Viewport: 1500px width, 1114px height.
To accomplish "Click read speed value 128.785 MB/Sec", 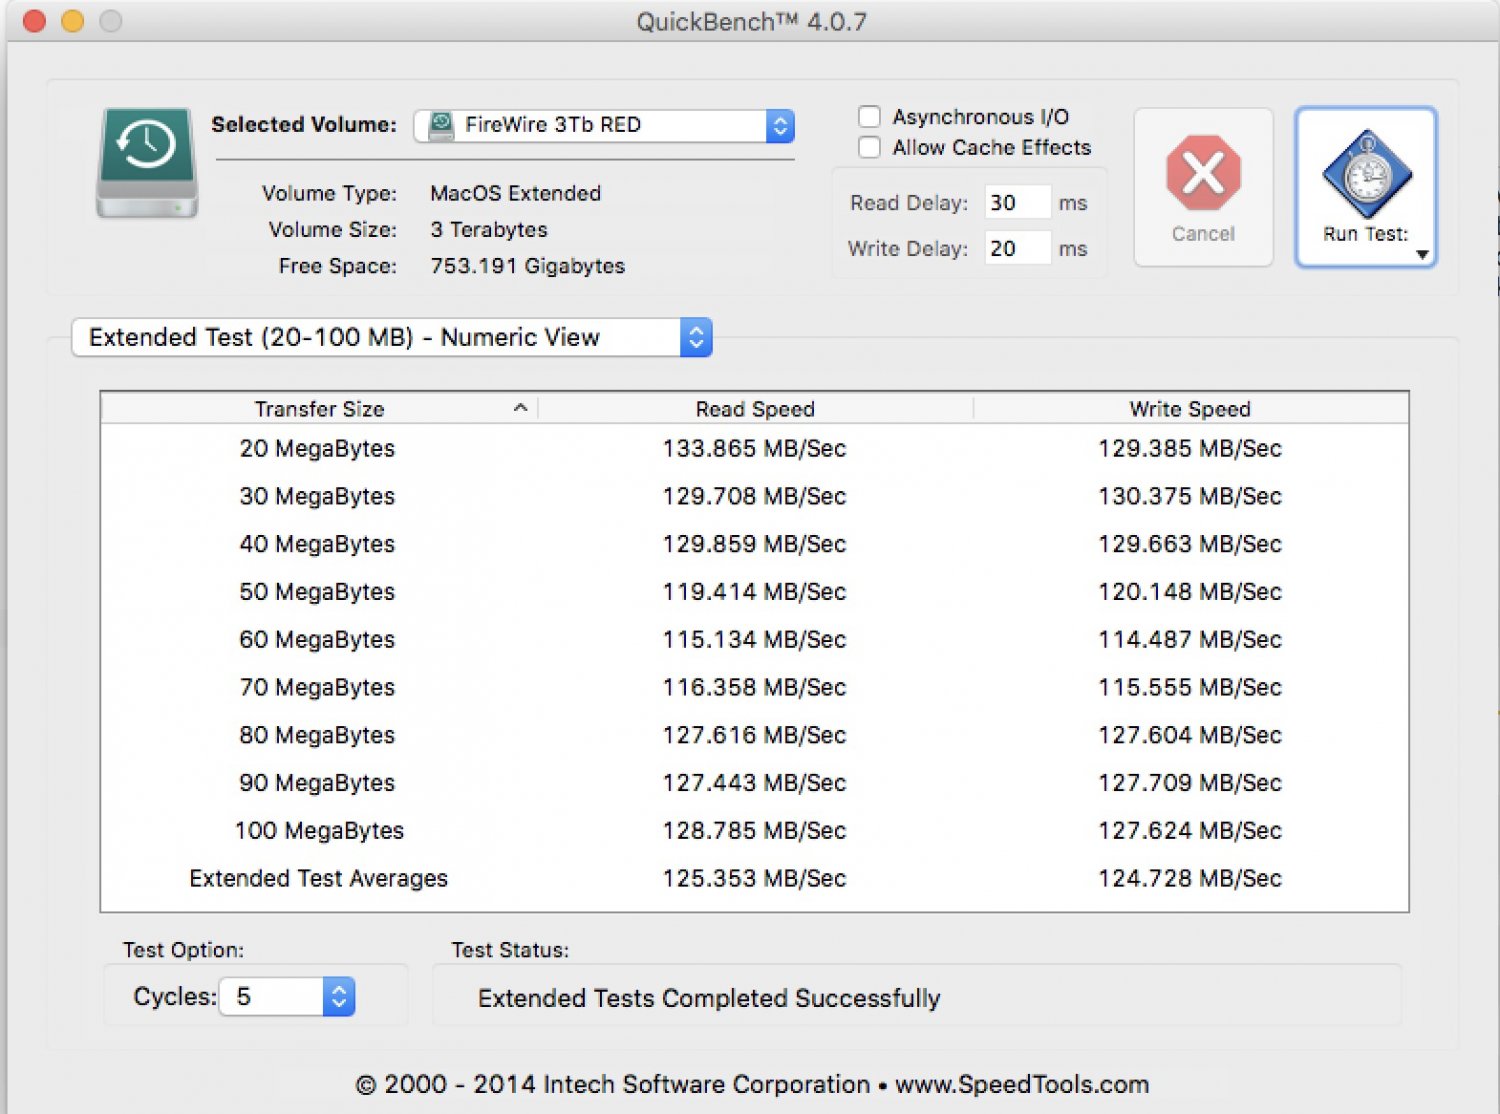I will [x=755, y=830].
